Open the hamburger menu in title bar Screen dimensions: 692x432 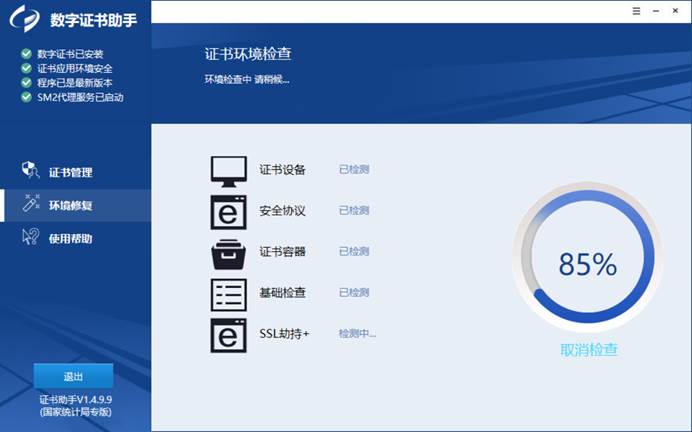tap(637, 10)
